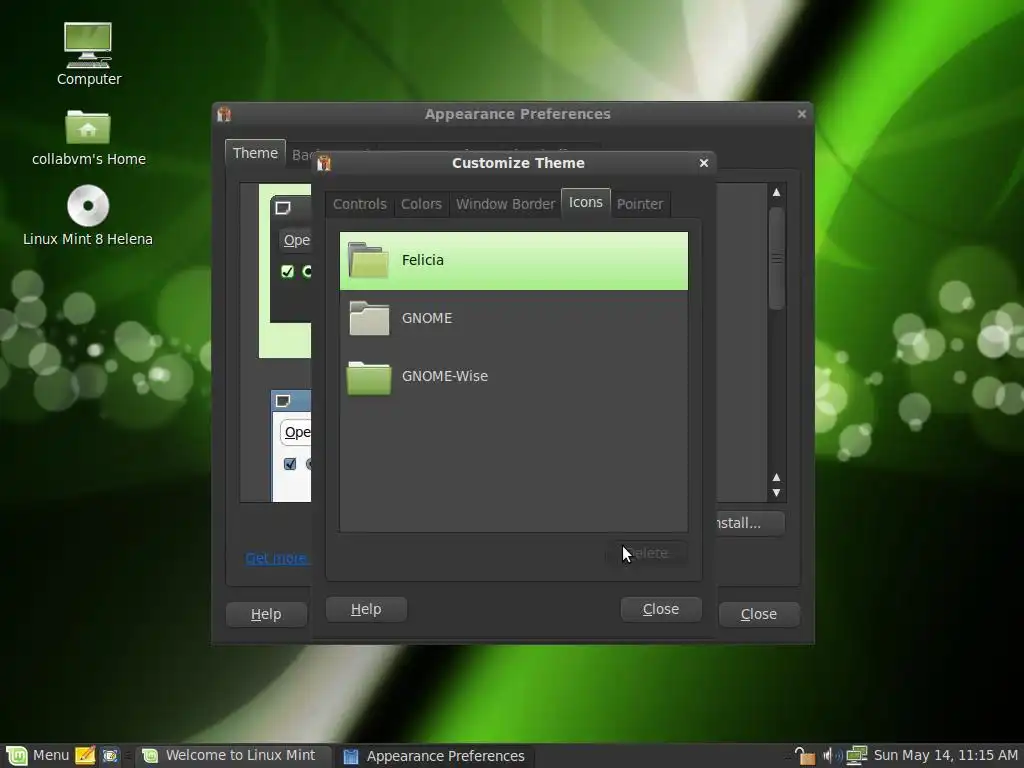This screenshot has width=1024, height=768.
Task: Click the launcher icon next to the note icon
Action: [110, 756]
